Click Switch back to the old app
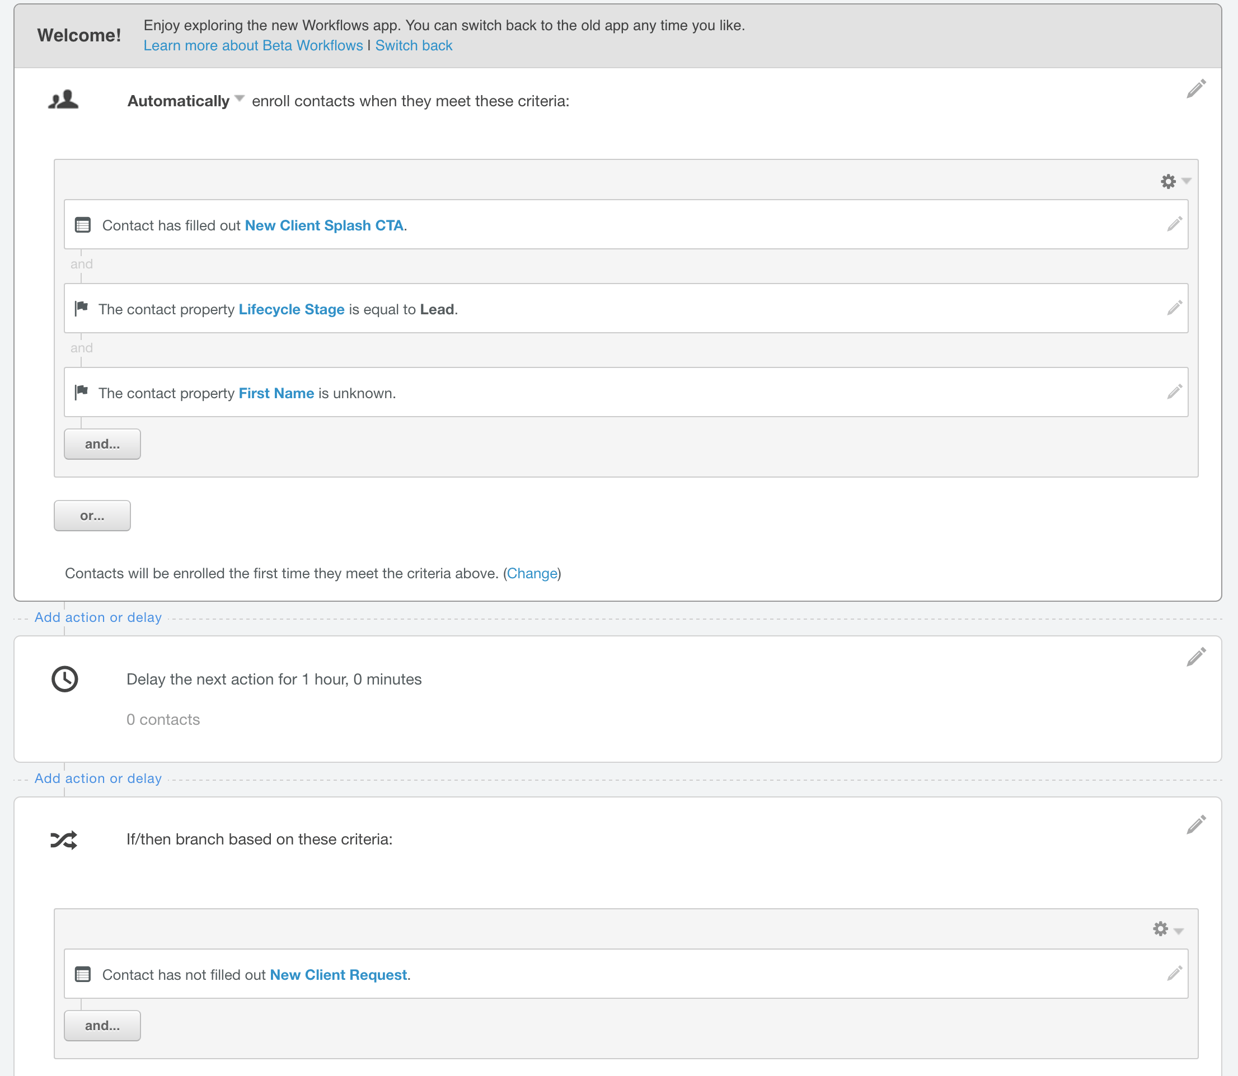The image size is (1238, 1076). click(413, 45)
